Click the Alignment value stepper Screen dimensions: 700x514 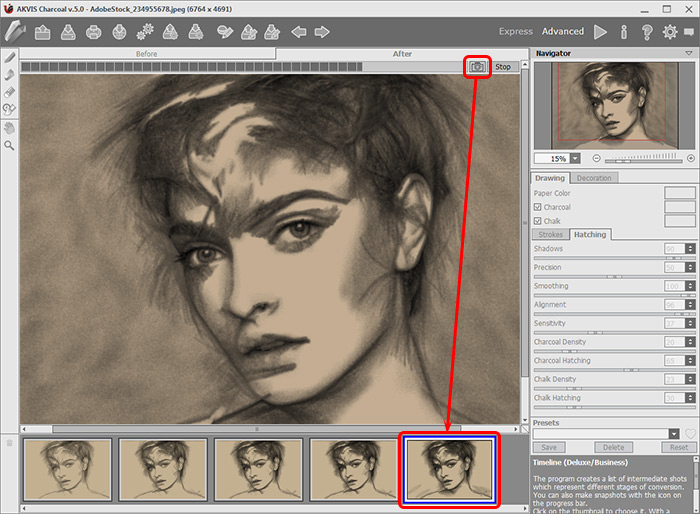[x=690, y=305]
